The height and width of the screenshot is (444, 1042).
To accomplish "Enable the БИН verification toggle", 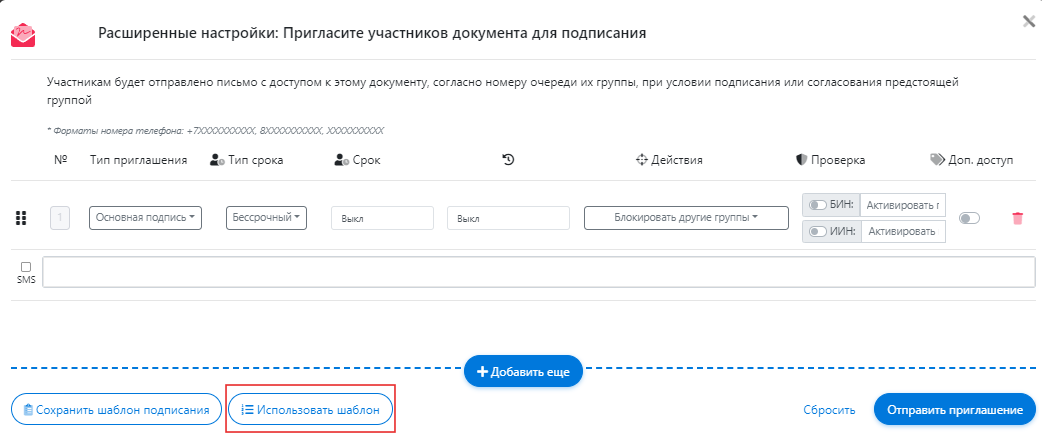I will (x=818, y=205).
